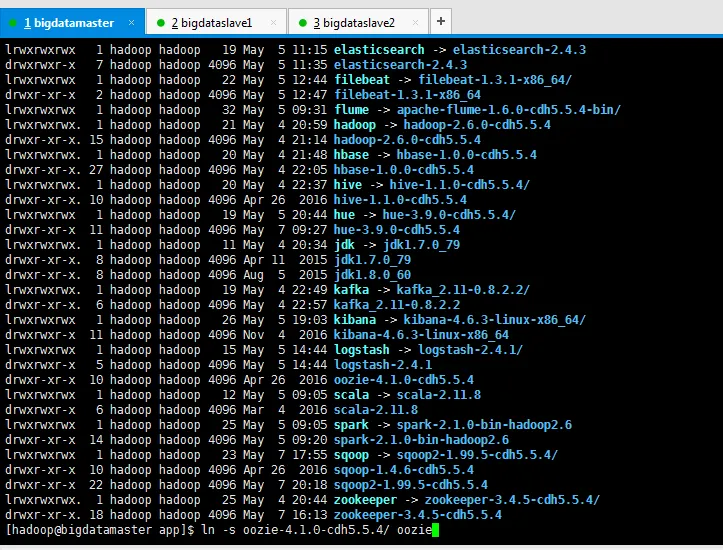
Task: Click the sqoop-1.4.6-cdh5.5.4 directory name
Action: [403, 470]
